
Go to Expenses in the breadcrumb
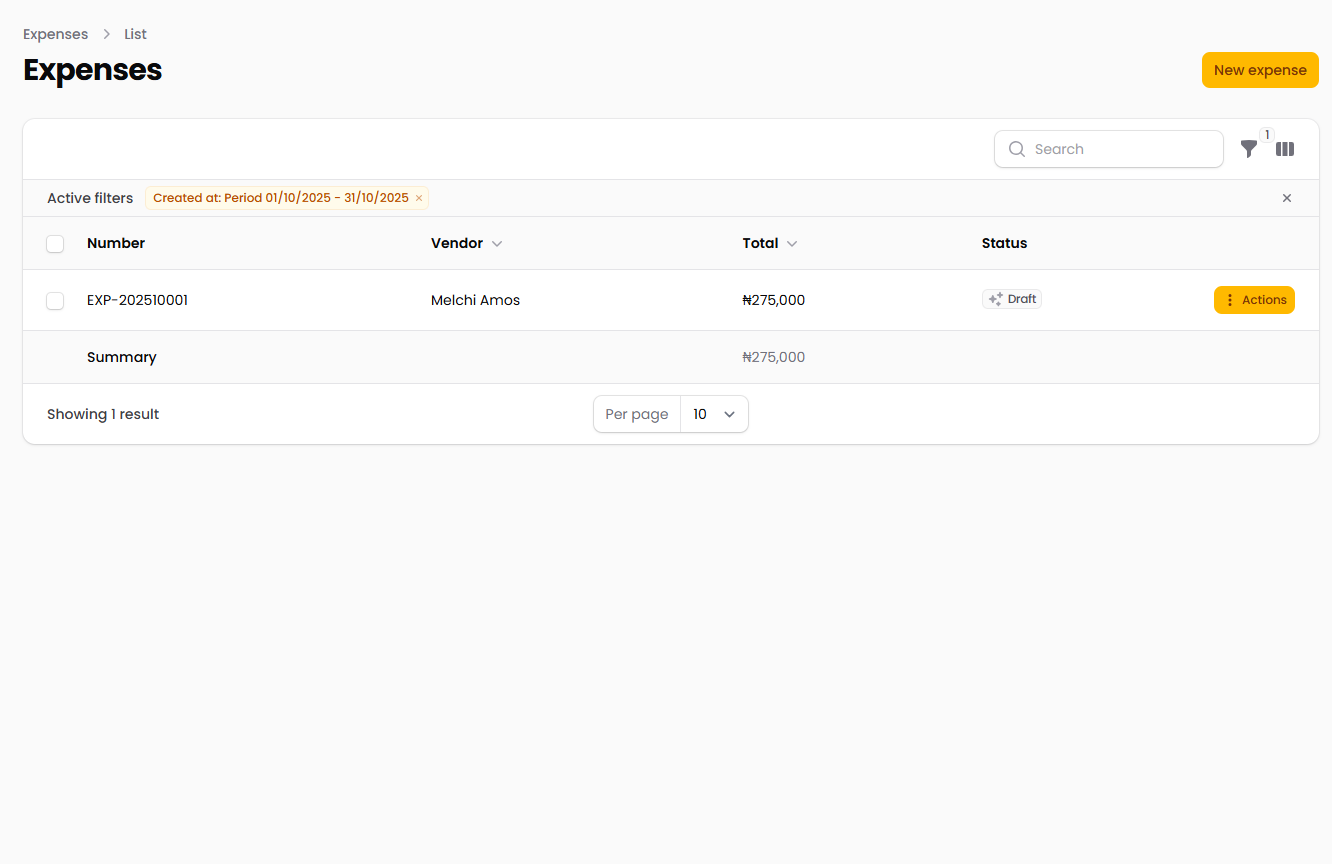[56, 34]
